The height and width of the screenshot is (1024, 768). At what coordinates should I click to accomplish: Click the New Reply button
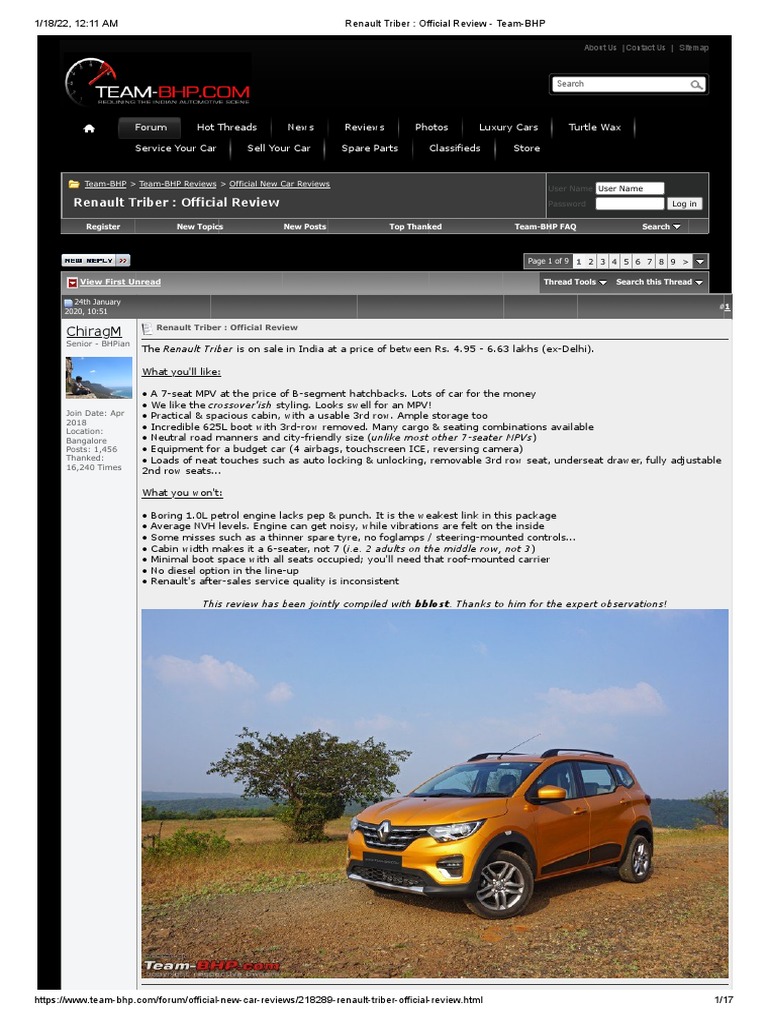click(96, 261)
